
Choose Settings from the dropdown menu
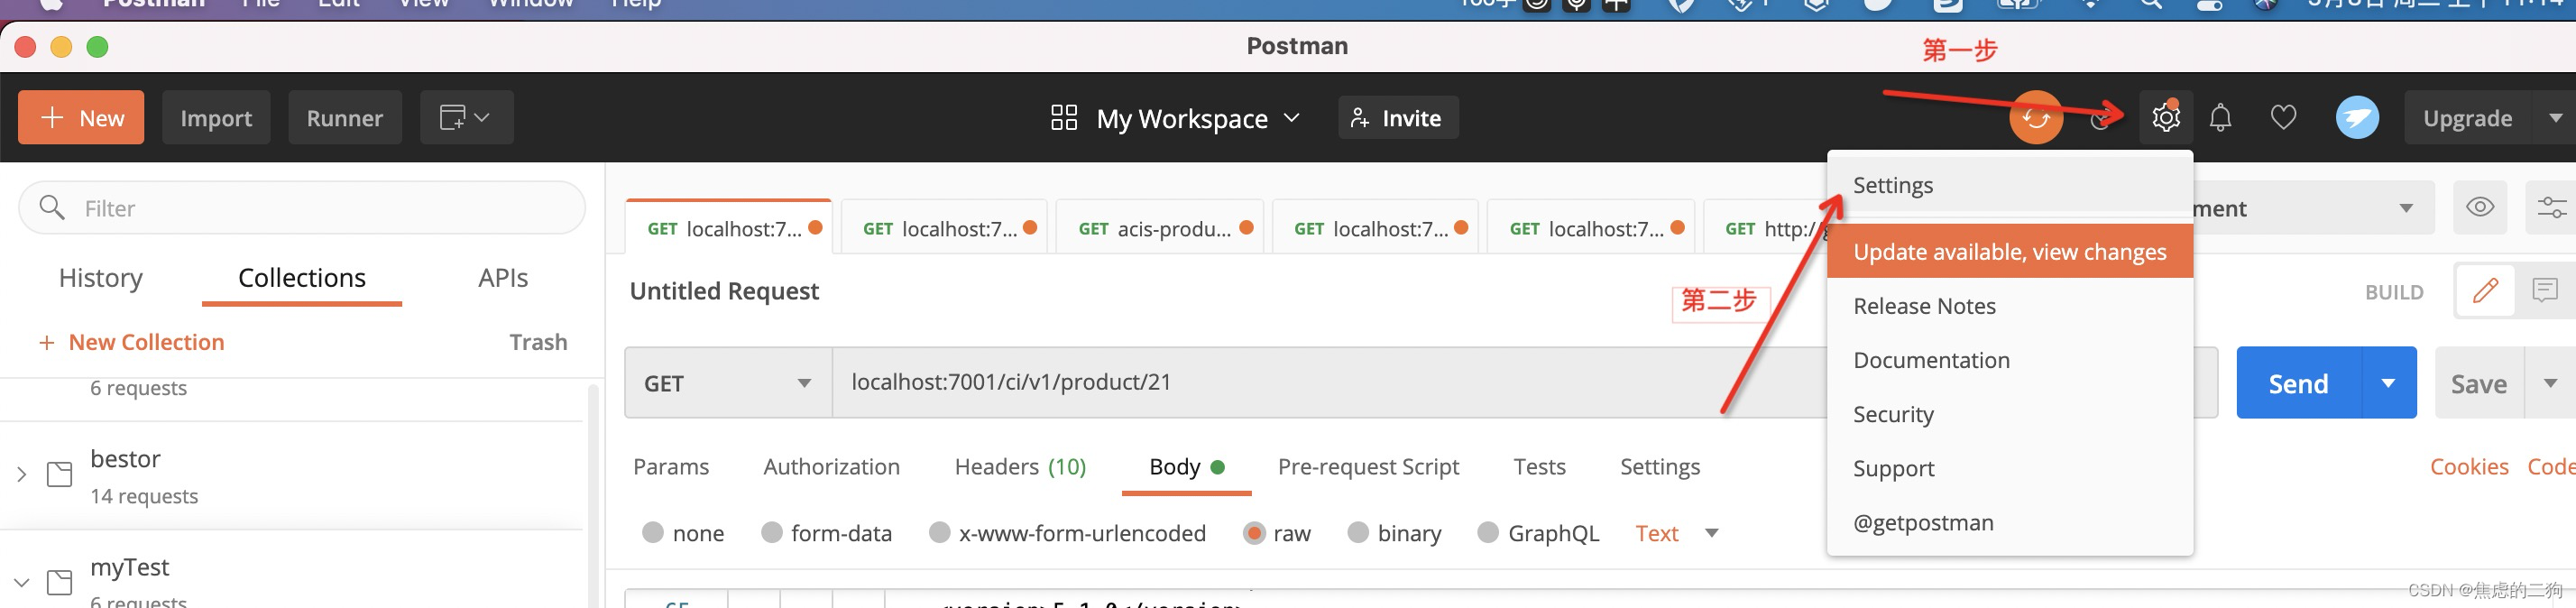point(2010,186)
